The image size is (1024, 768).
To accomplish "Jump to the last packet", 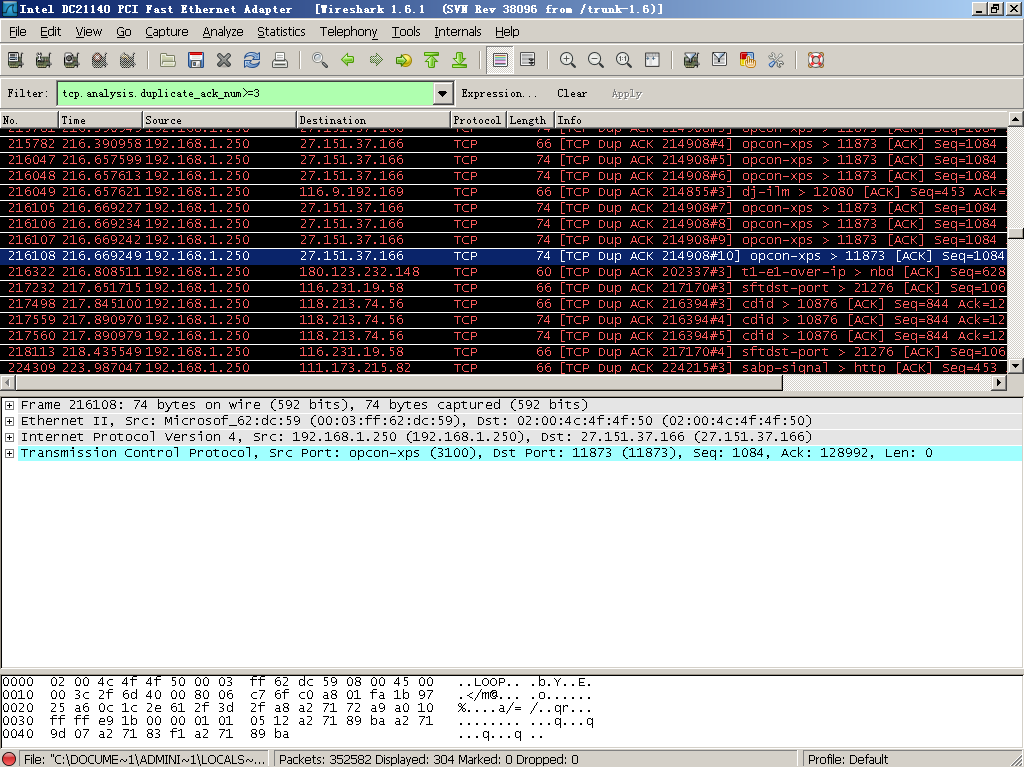I will click(x=460, y=60).
